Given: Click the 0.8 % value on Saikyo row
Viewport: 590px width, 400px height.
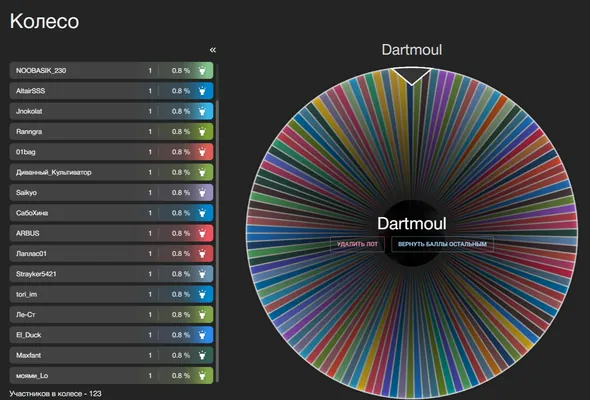Looking at the screenshot, I should [181, 192].
